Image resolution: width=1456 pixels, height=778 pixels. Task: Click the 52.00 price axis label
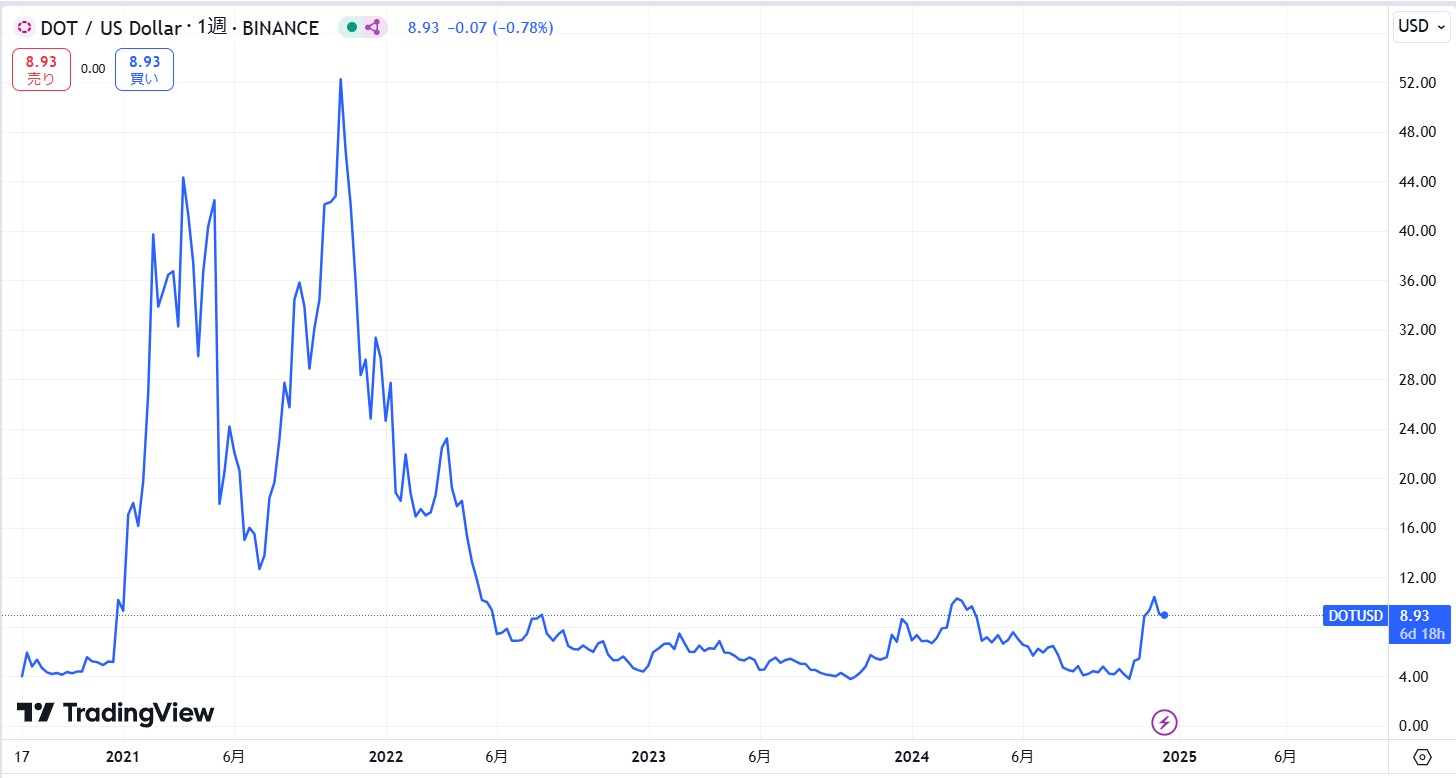coord(1417,83)
